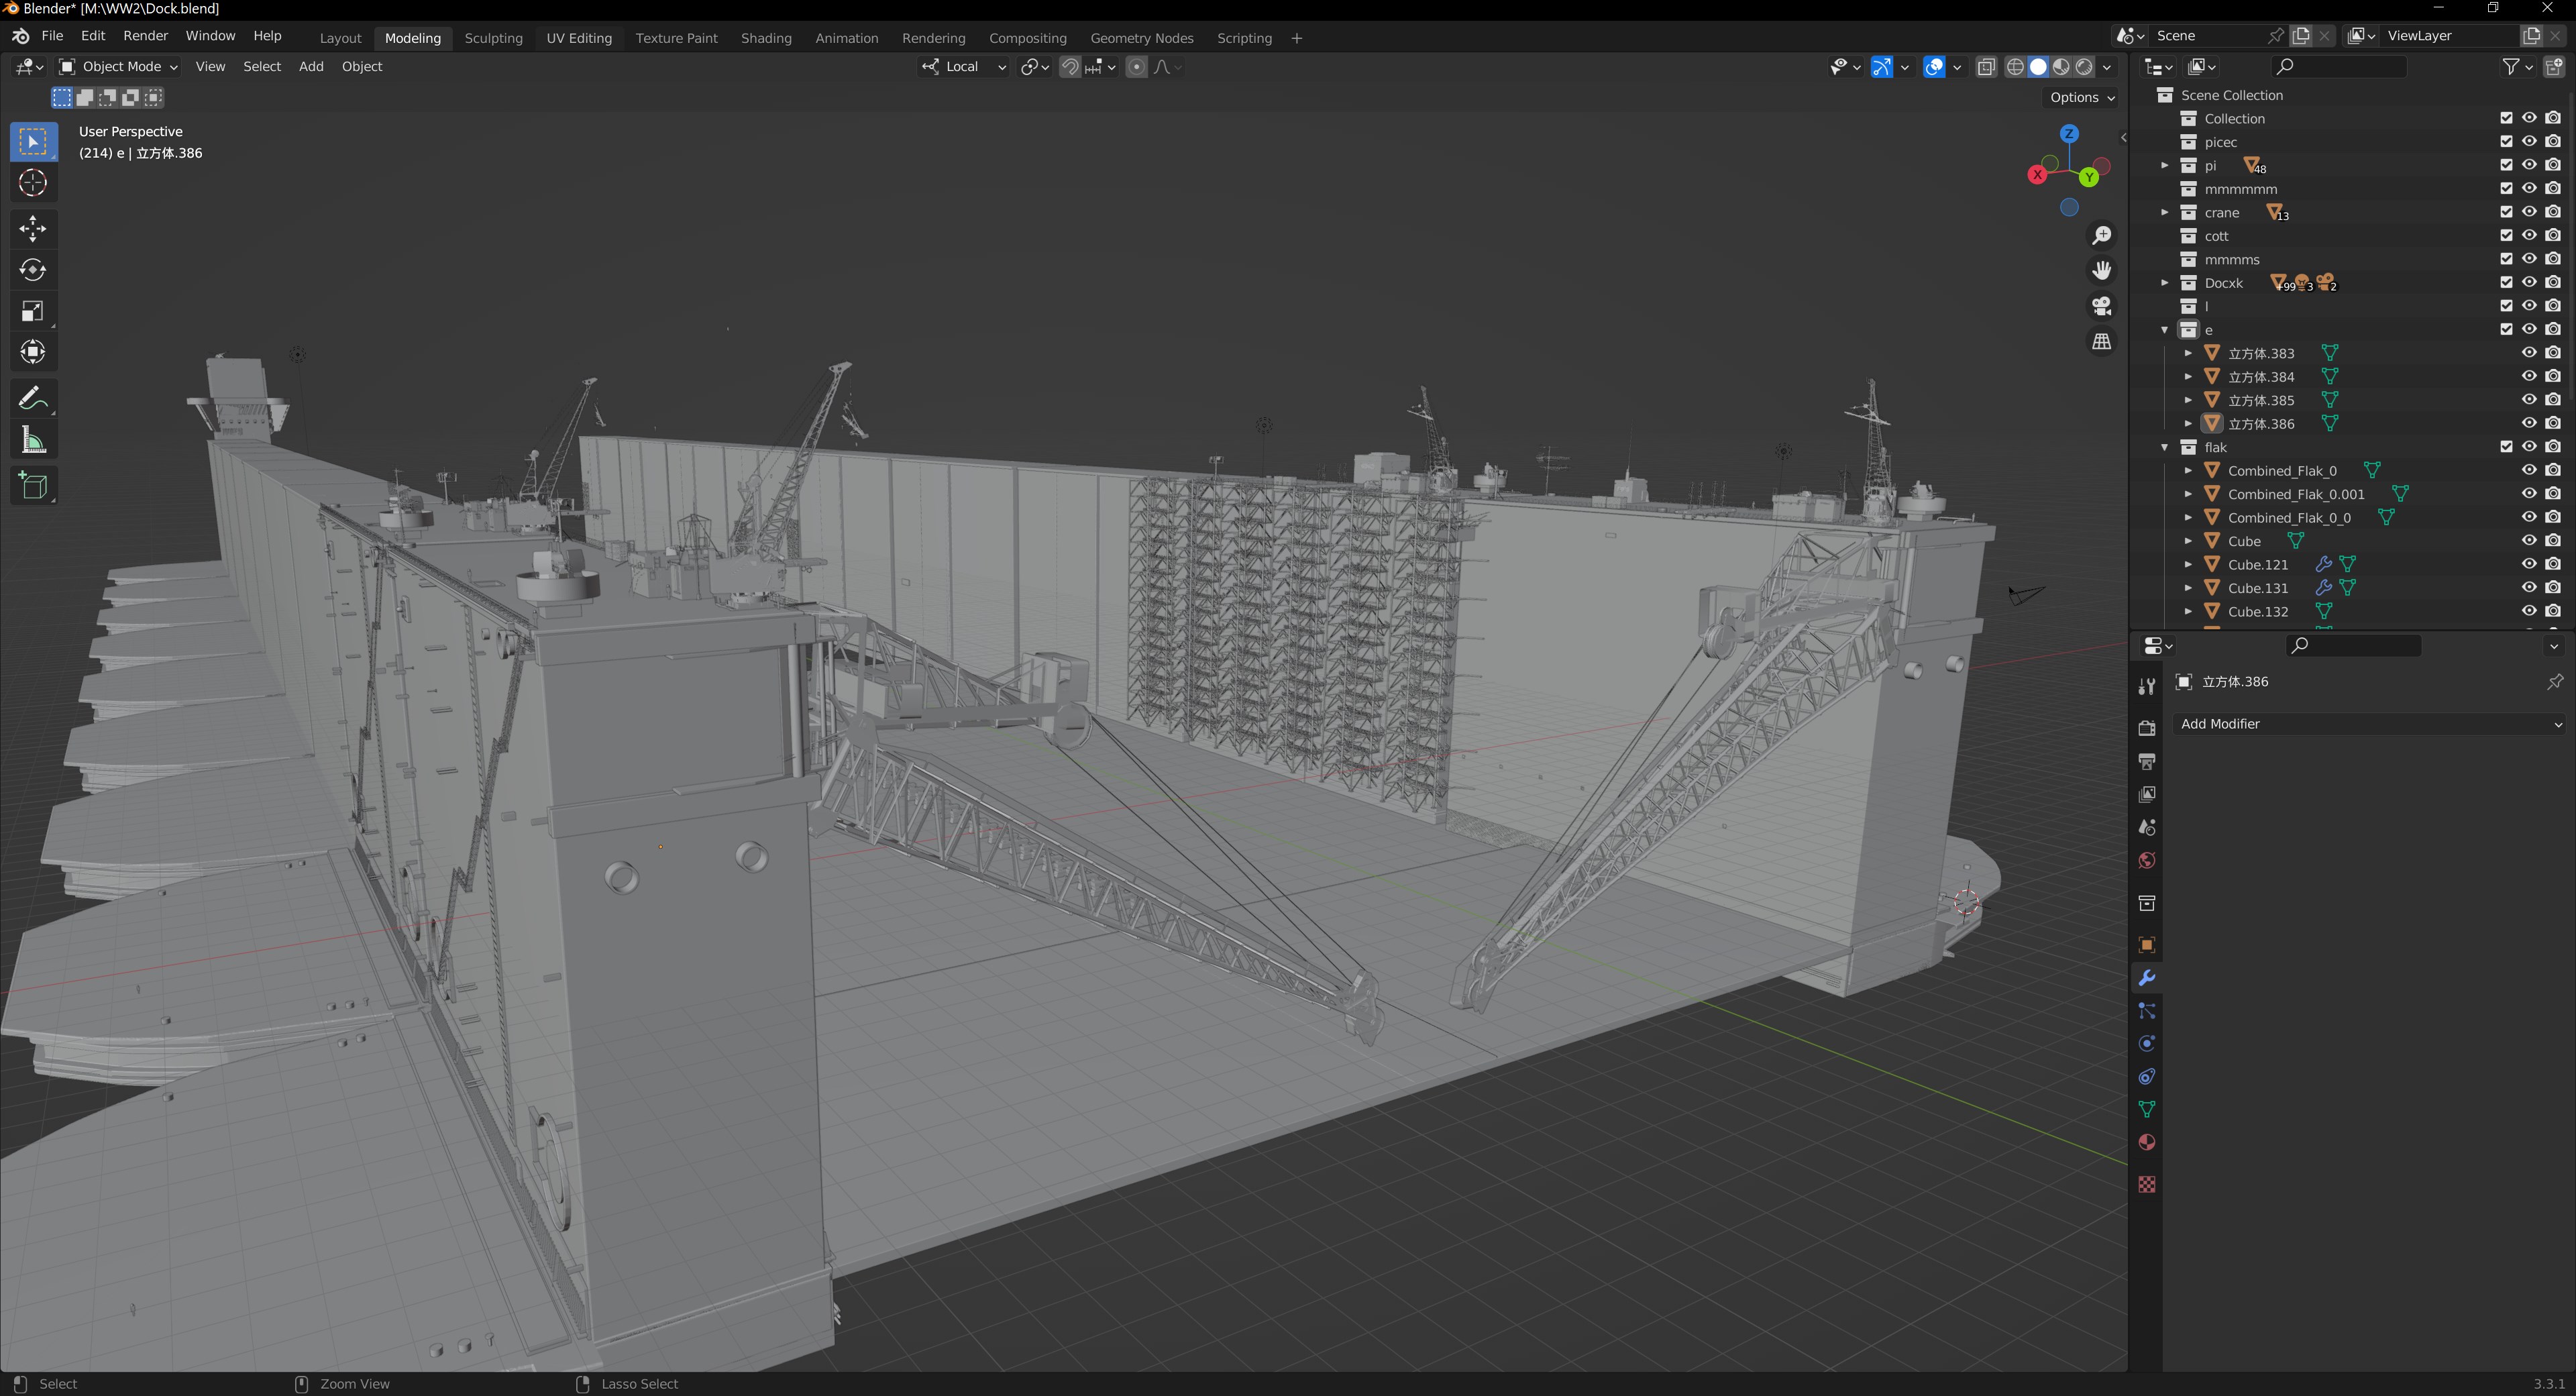Viewport: 2576px width, 1396px height.
Task: Activate the Rotate tool
Action: point(32,270)
